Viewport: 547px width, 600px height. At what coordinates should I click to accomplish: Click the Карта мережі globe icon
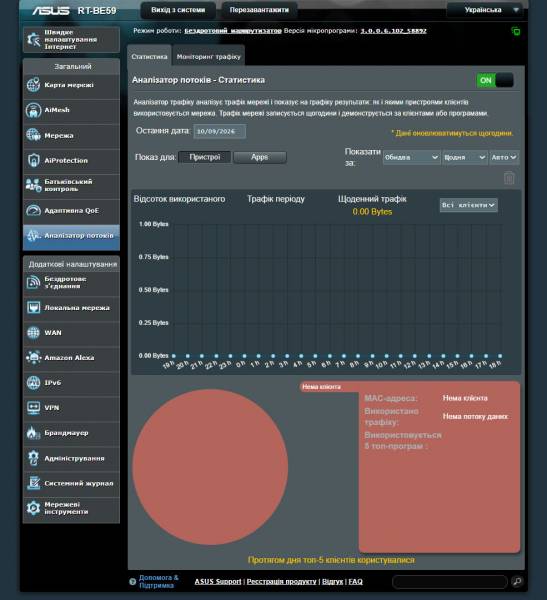click(33, 85)
